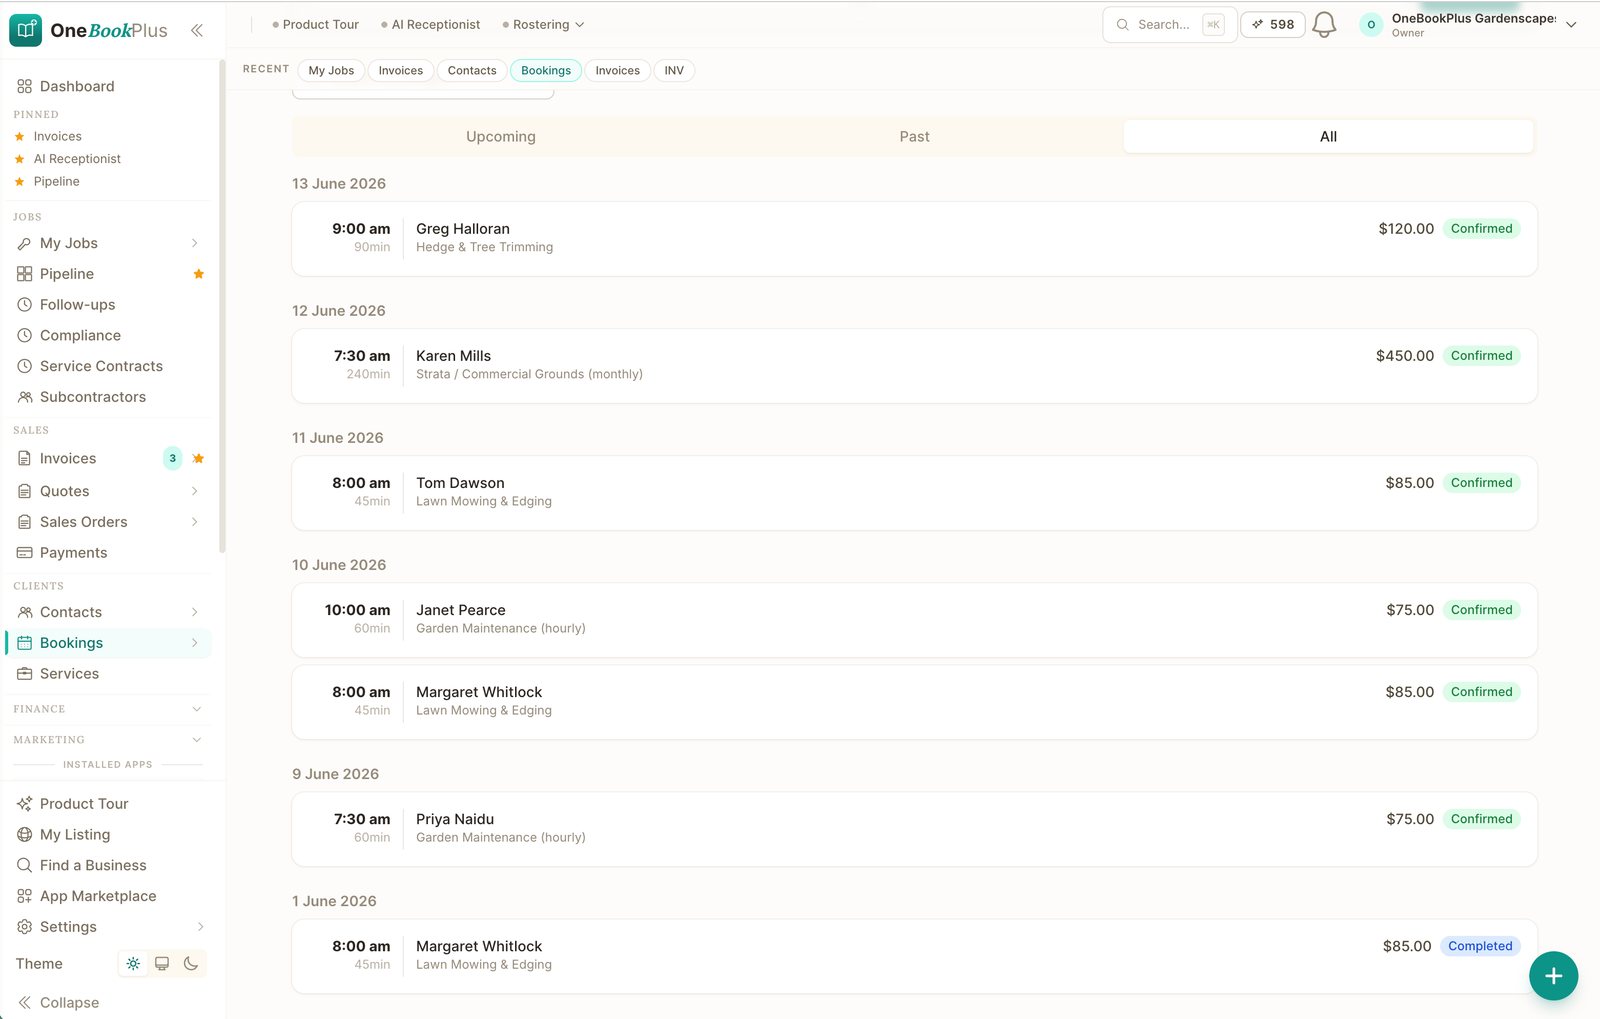Open the Bookings recent chip
This screenshot has width=1600, height=1019.
coord(546,71)
